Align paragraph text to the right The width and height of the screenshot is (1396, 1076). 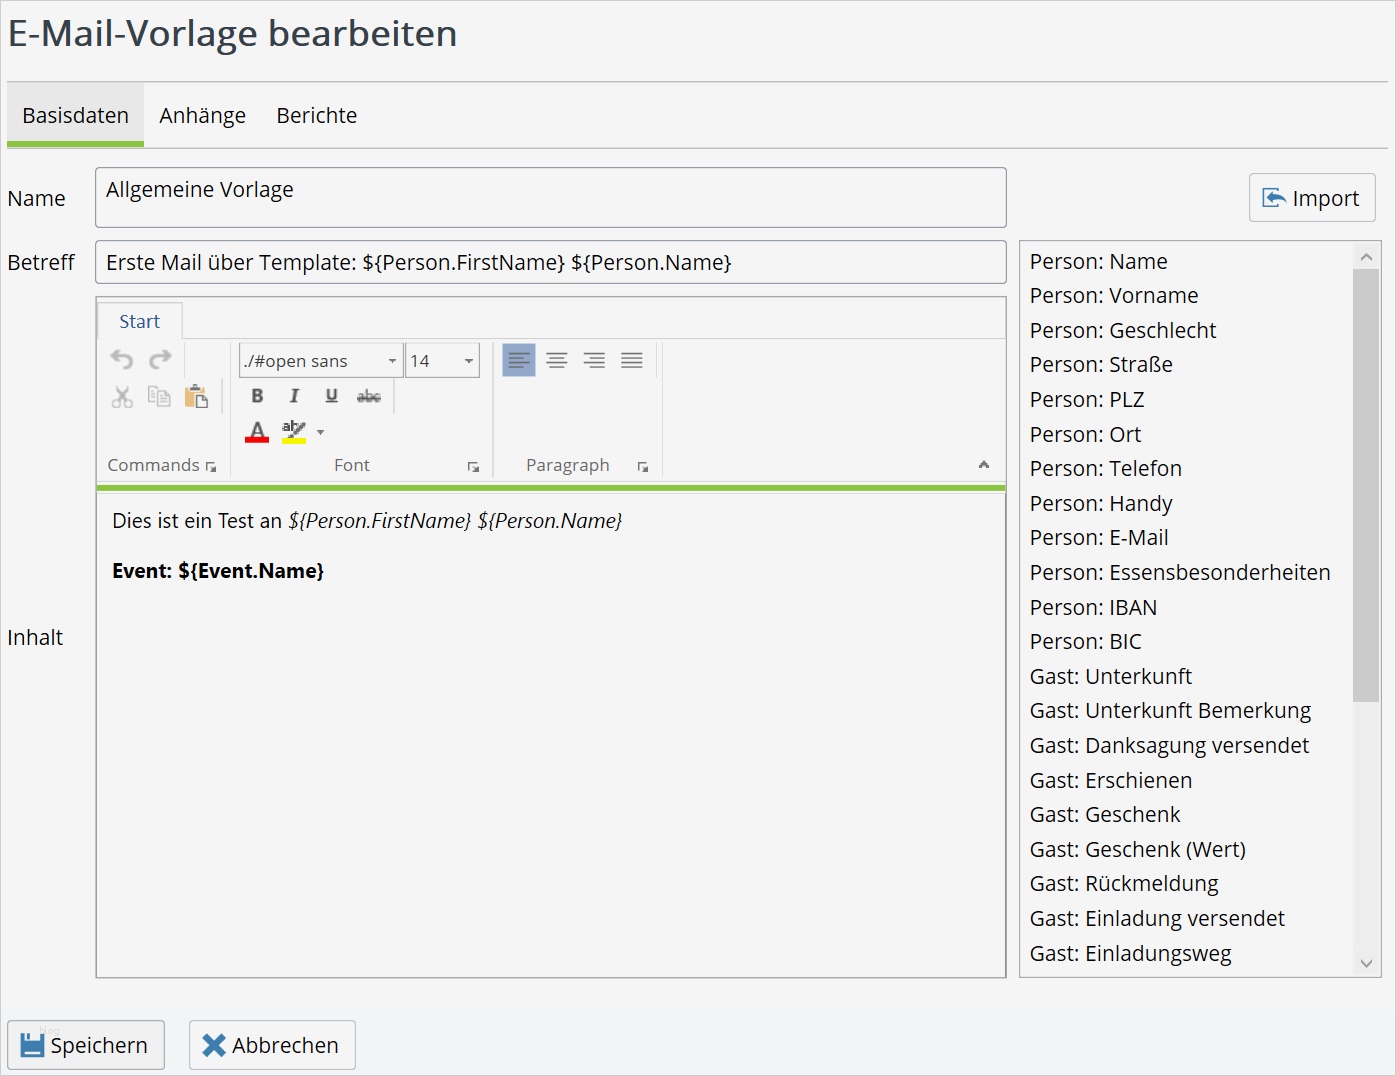pyautogui.click(x=594, y=361)
